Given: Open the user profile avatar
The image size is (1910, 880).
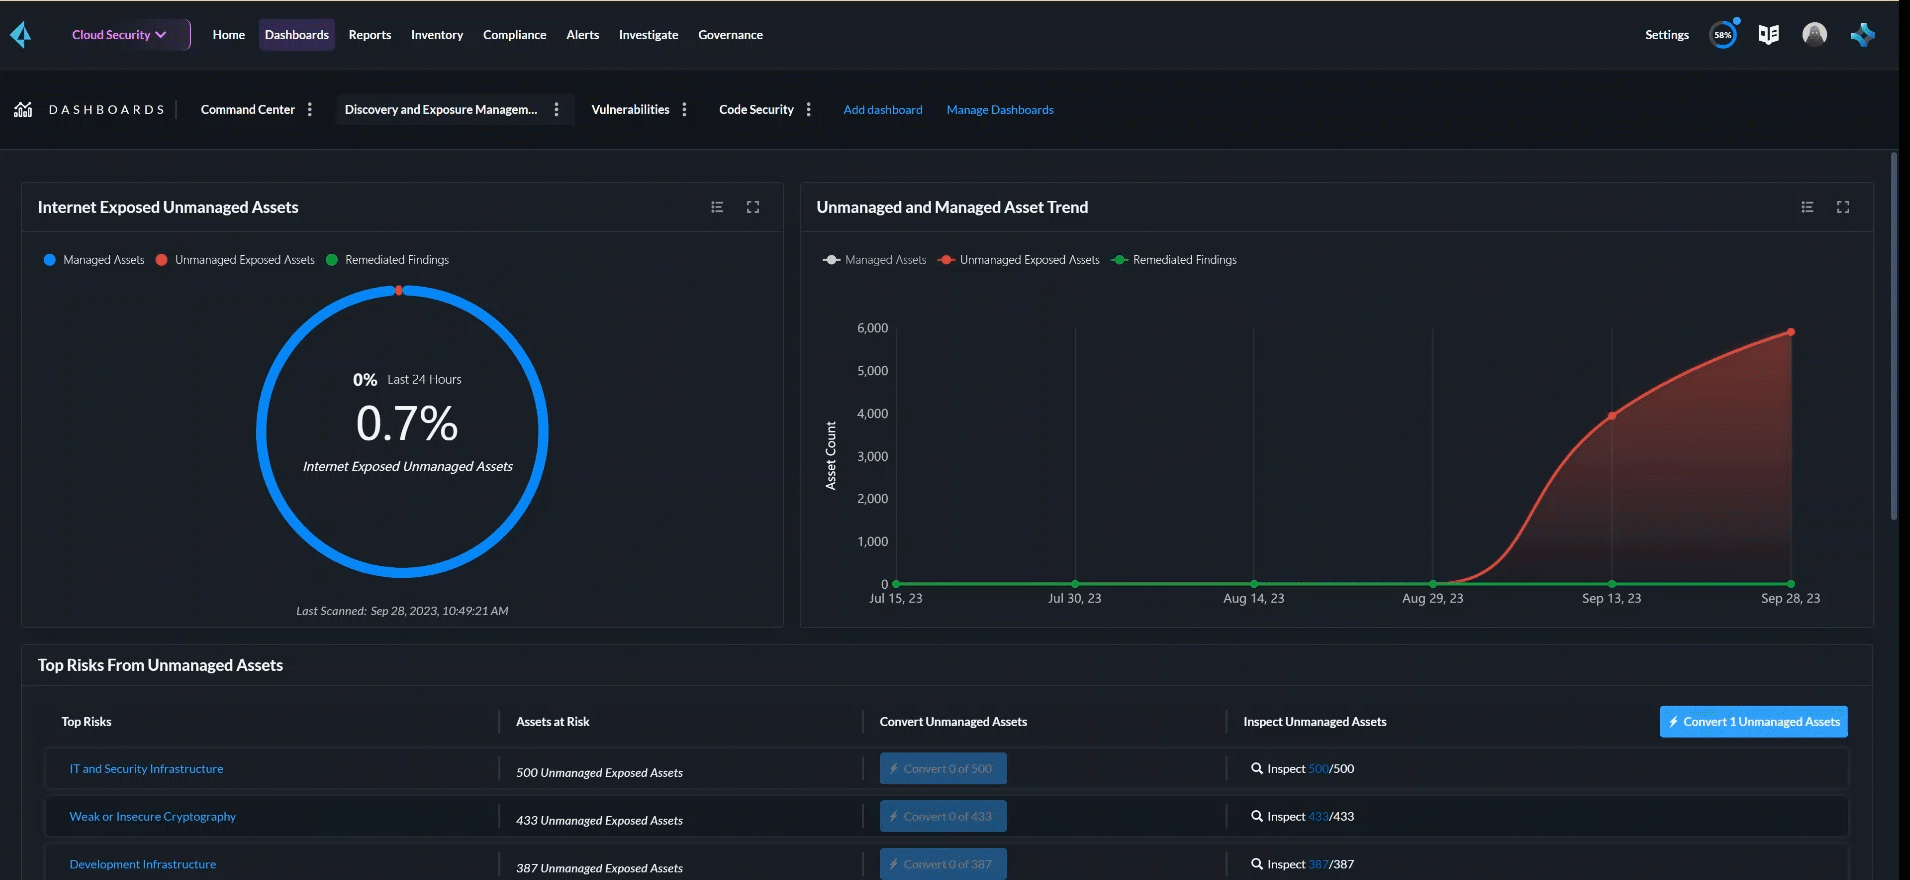Looking at the screenshot, I should (1815, 35).
